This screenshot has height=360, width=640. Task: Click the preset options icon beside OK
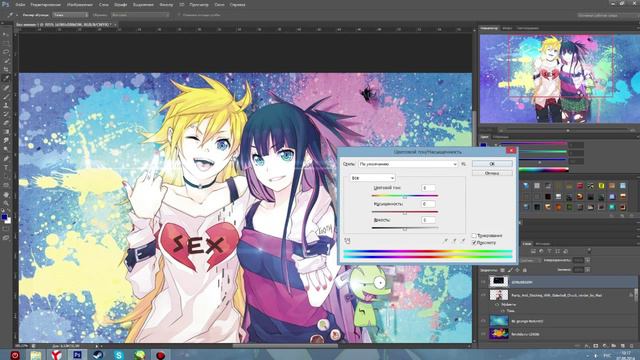coord(464,164)
